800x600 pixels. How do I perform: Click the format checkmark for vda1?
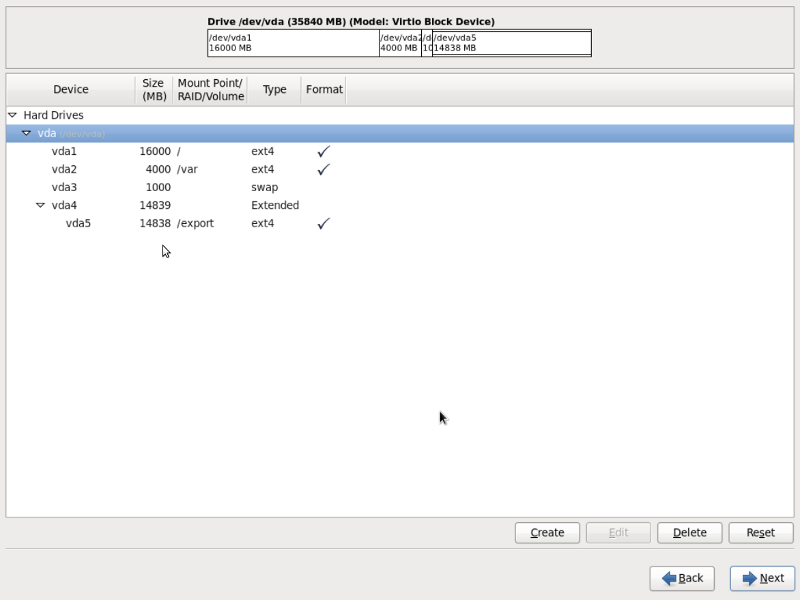pos(323,151)
